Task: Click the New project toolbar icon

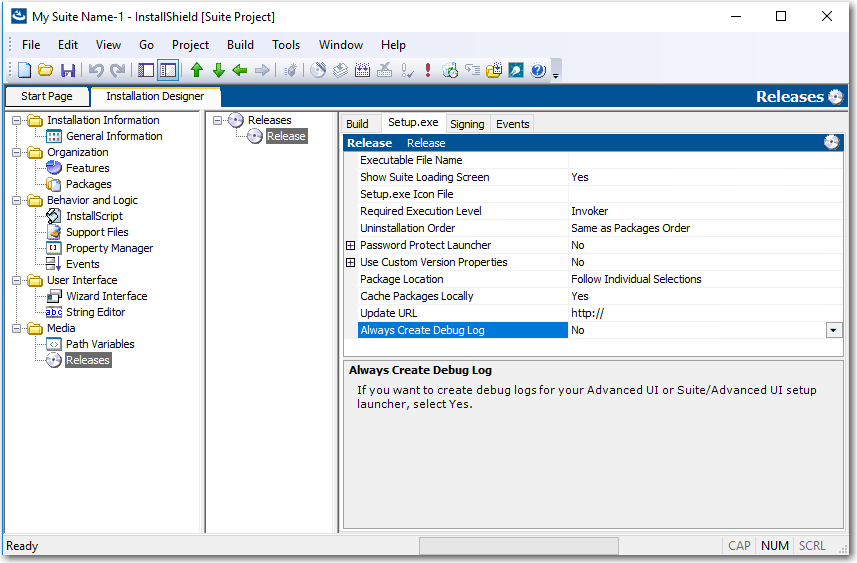Action: click(x=25, y=70)
